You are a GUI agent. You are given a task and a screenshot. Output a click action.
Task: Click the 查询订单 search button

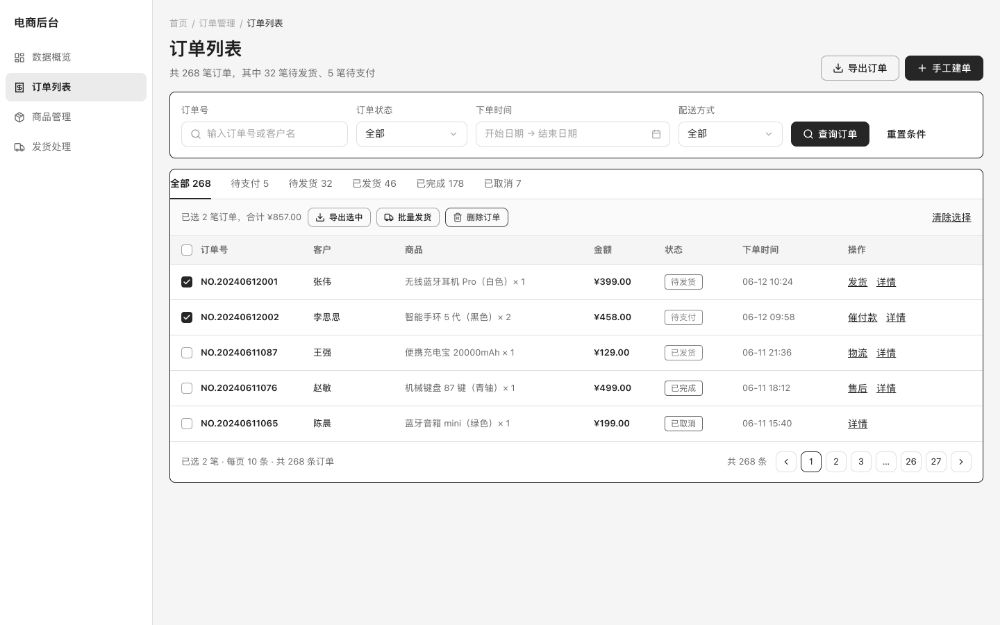click(x=830, y=134)
